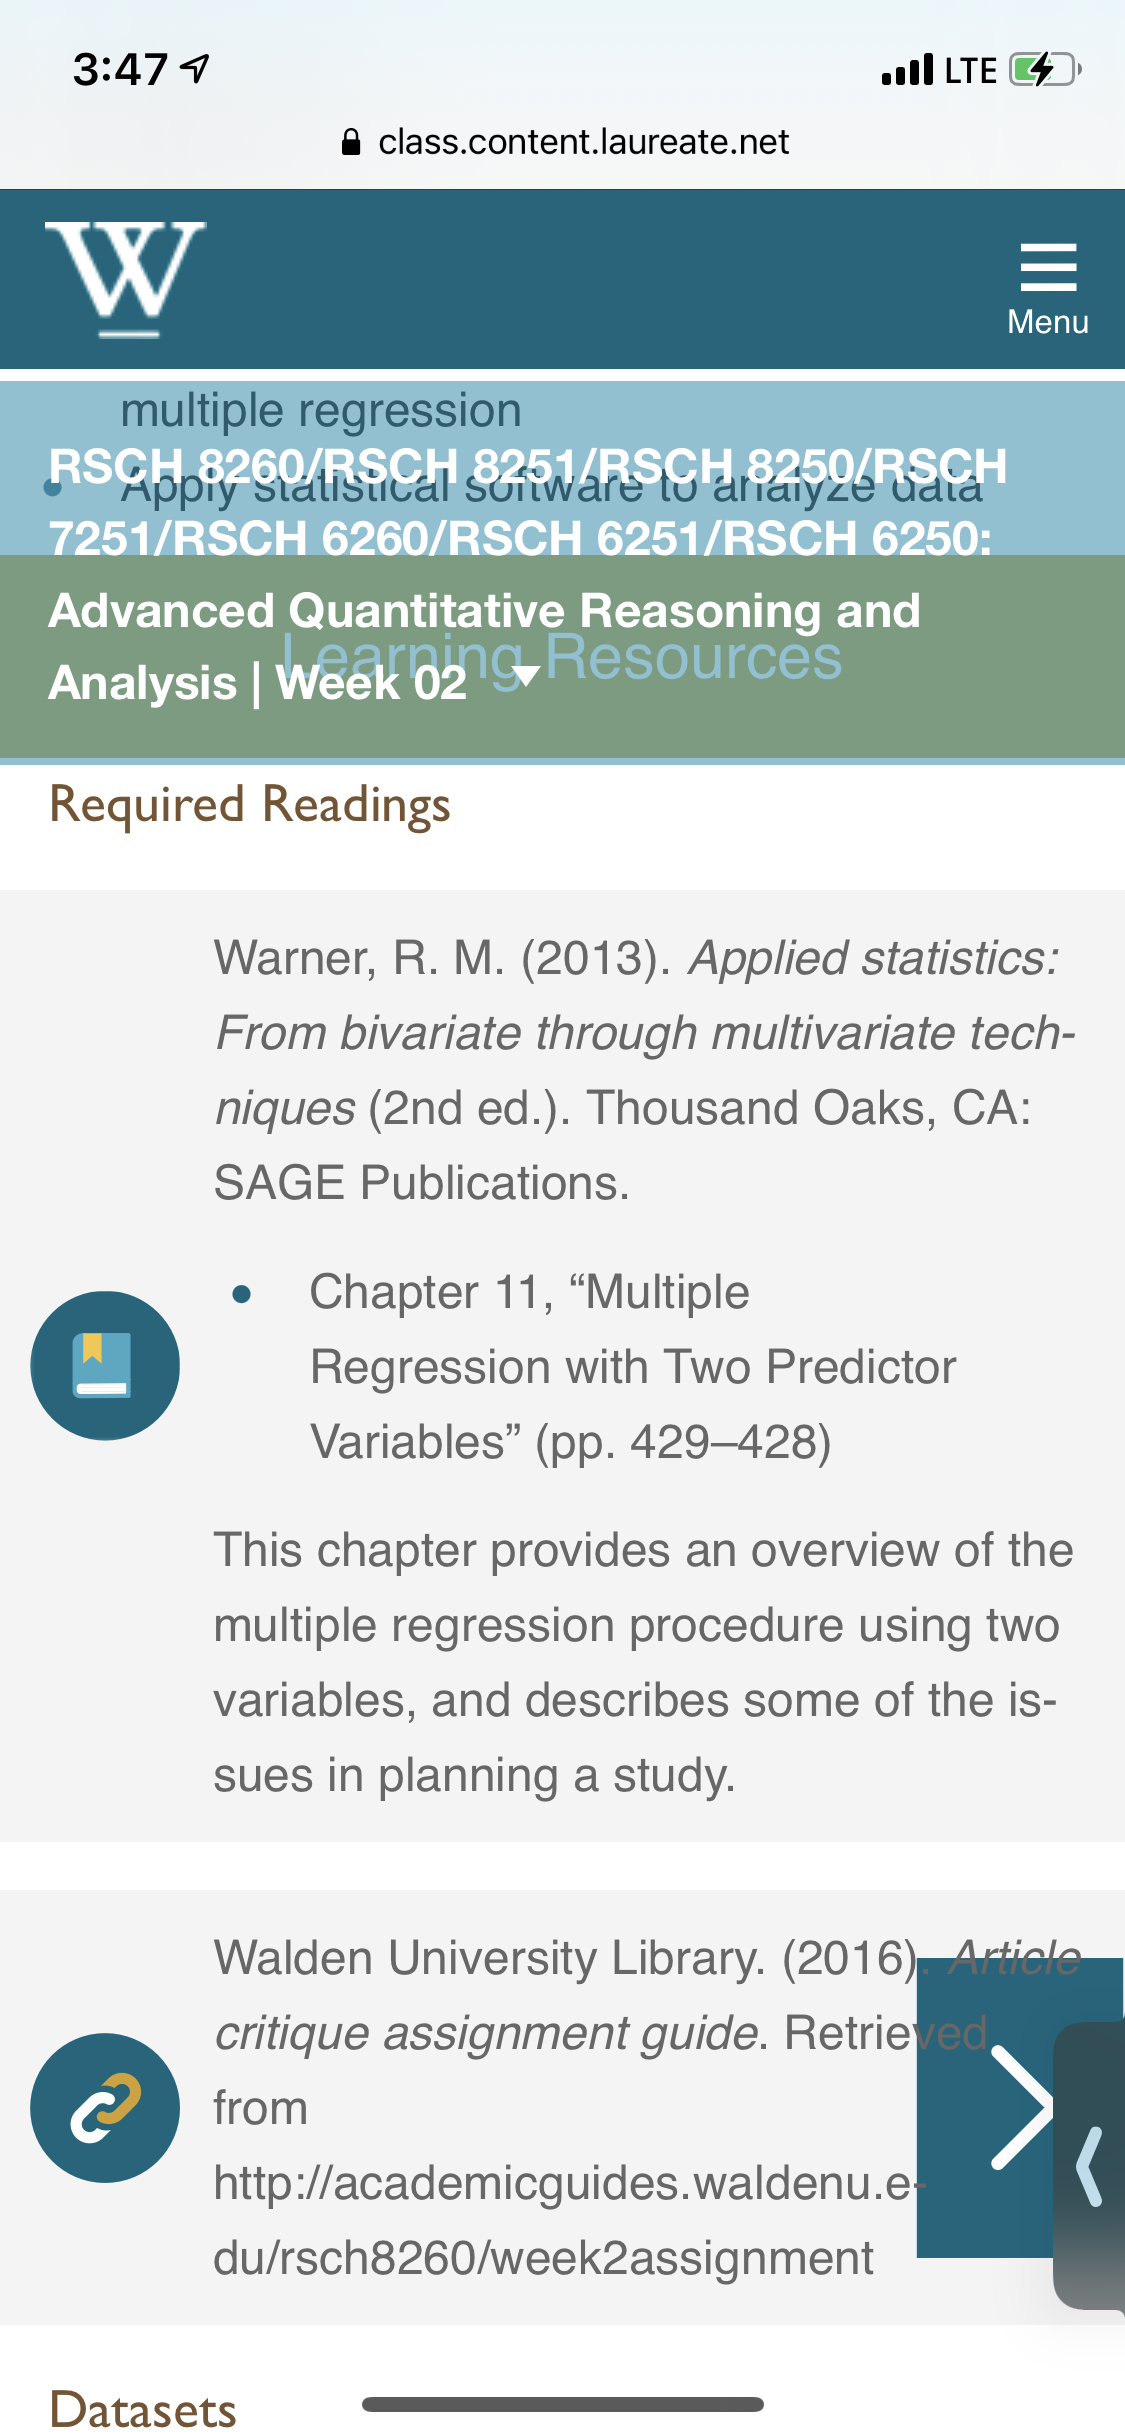The width and height of the screenshot is (1125, 2436).
Task: Tap the lock icon in address bar
Action: click(351, 142)
